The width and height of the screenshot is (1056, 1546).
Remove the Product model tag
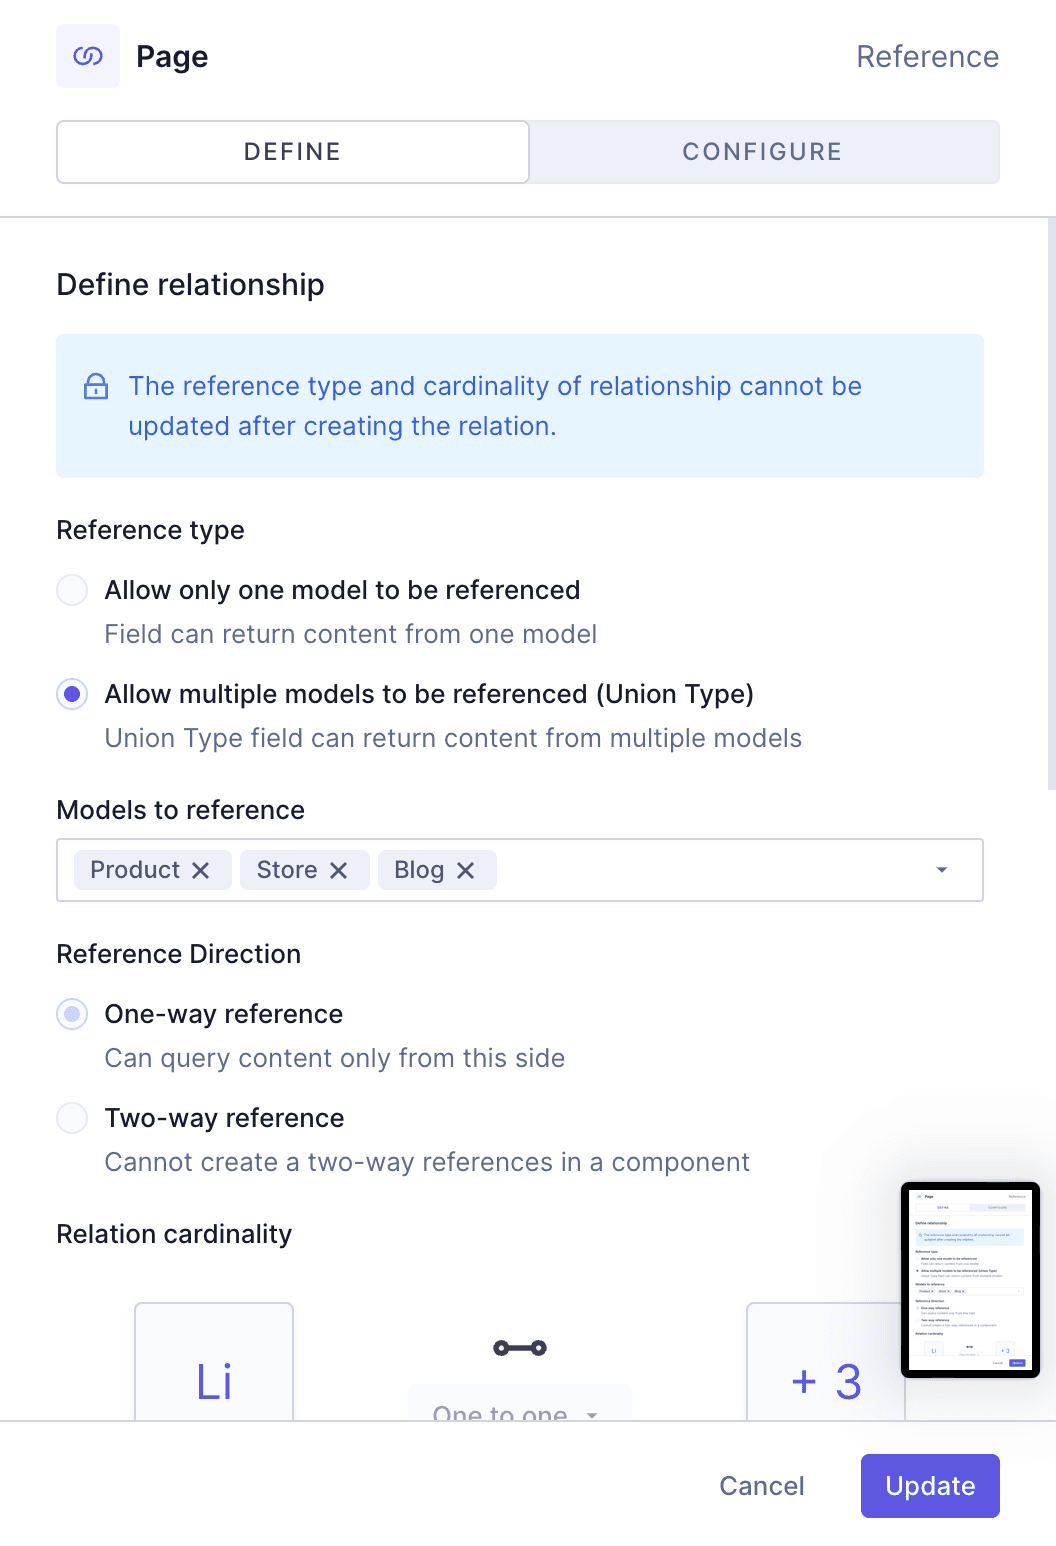tap(202, 870)
